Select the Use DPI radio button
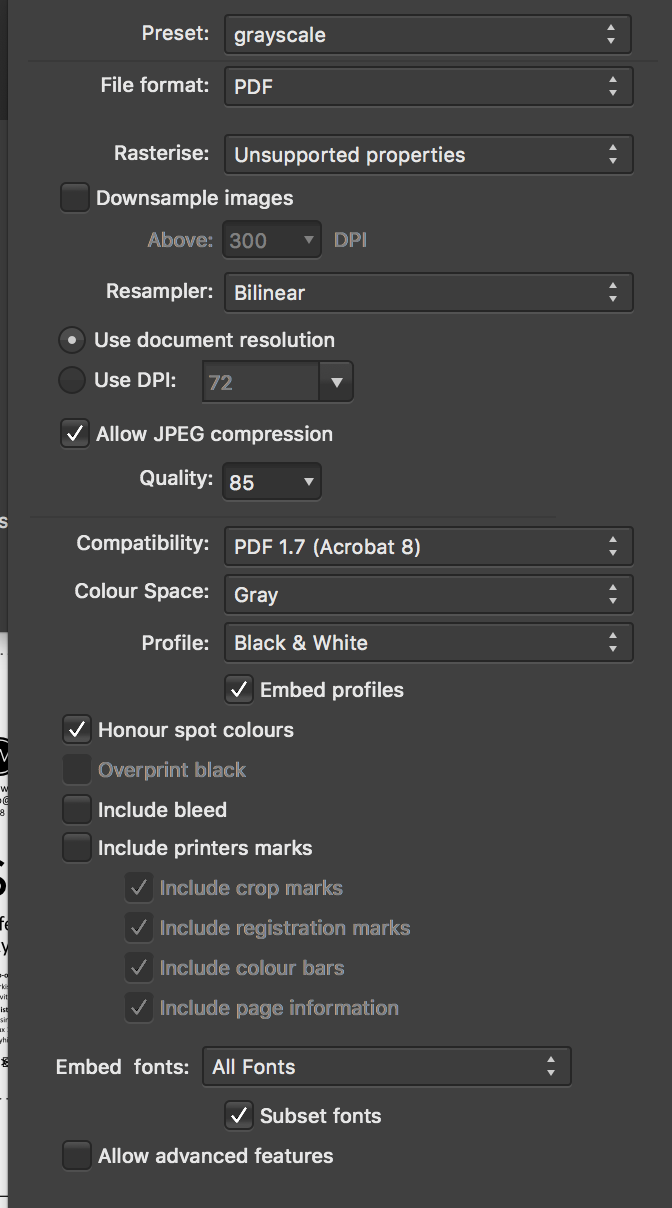672x1208 pixels. pyautogui.click(x=71, y=380)
